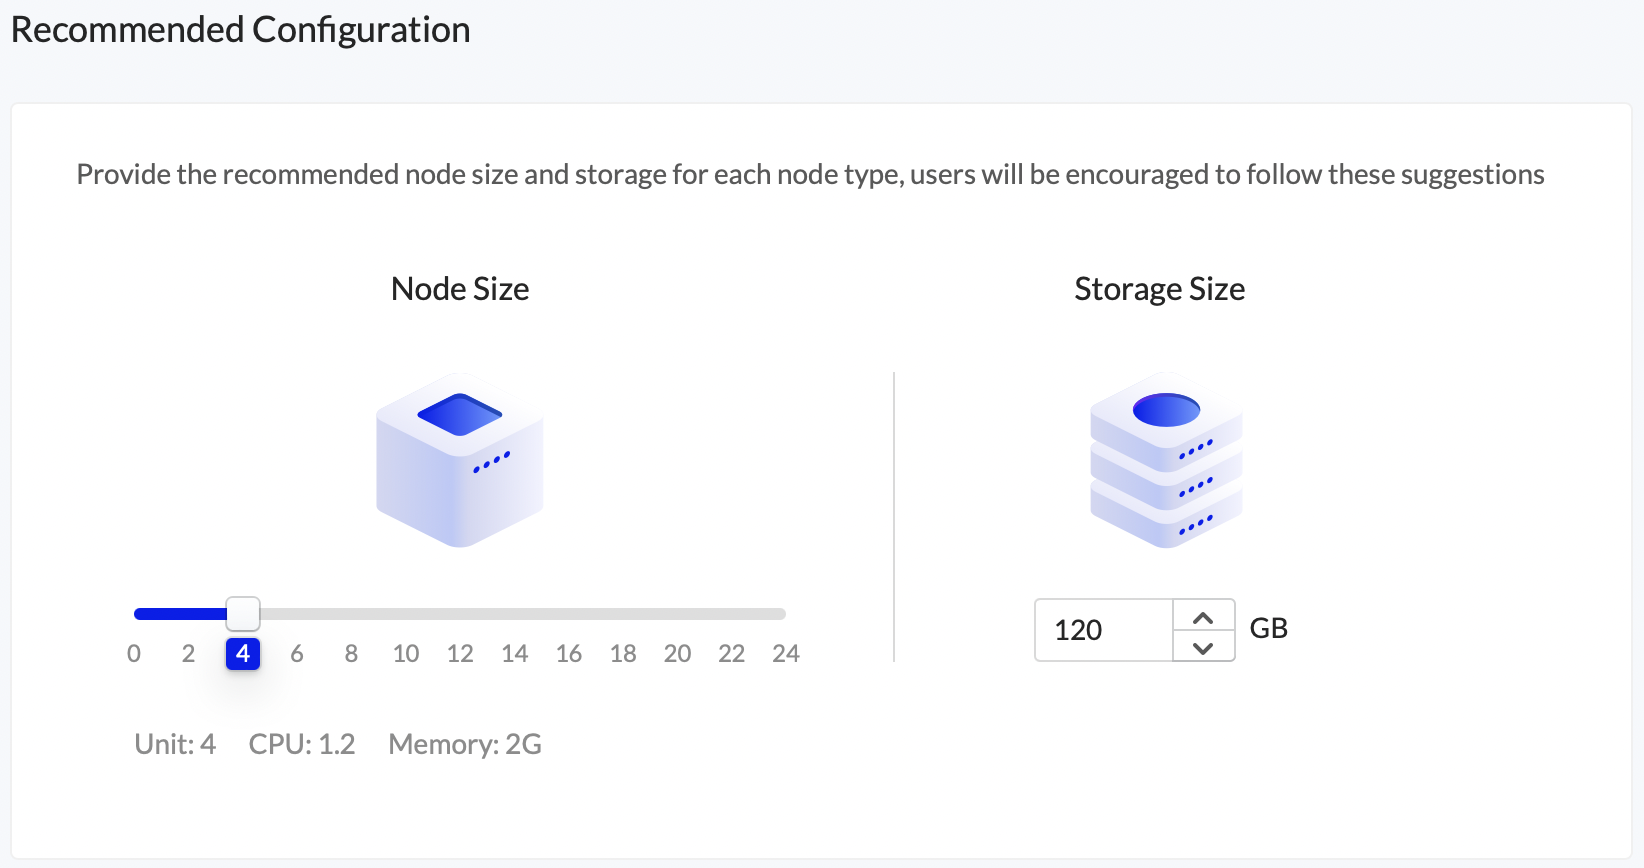
Task: Set node size slider to 24
Action: [x=786, y=654]
